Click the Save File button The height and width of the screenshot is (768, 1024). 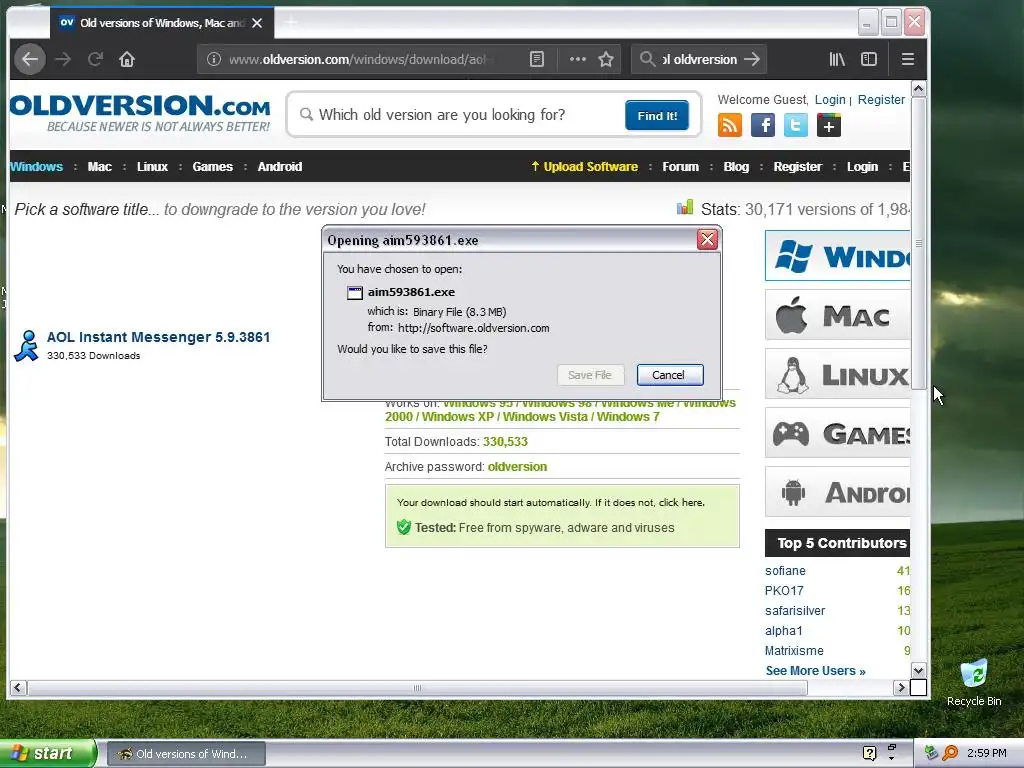click(x=590, y=375)
